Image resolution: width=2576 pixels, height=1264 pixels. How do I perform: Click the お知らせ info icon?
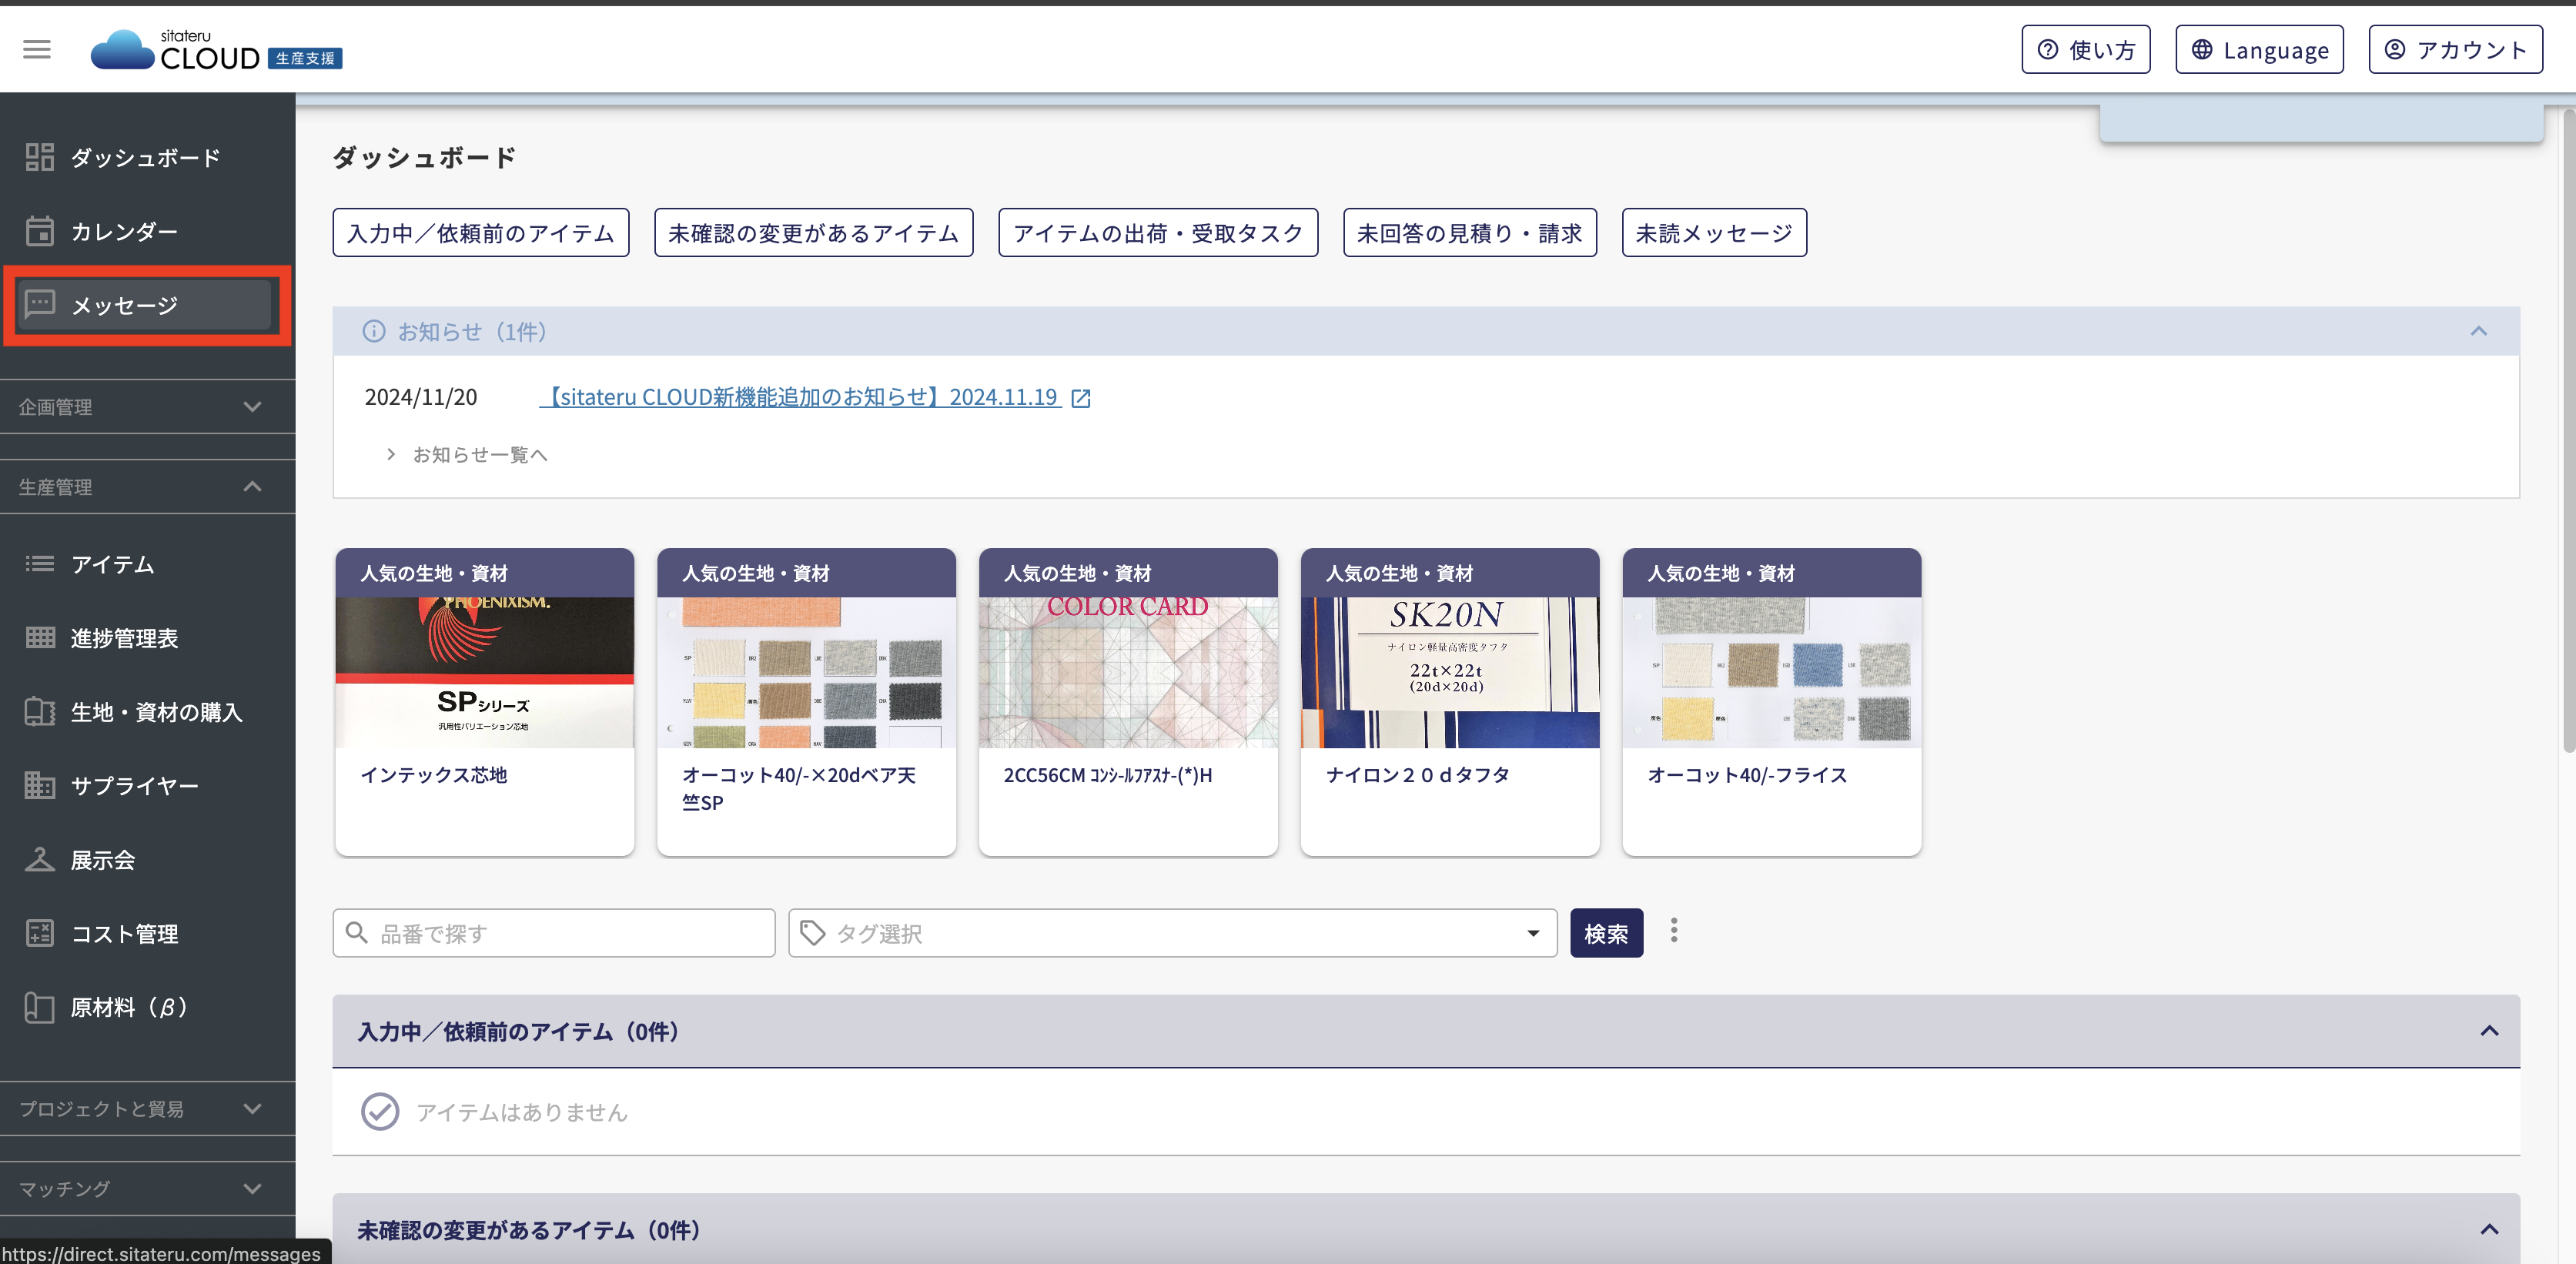click(373, 331)
